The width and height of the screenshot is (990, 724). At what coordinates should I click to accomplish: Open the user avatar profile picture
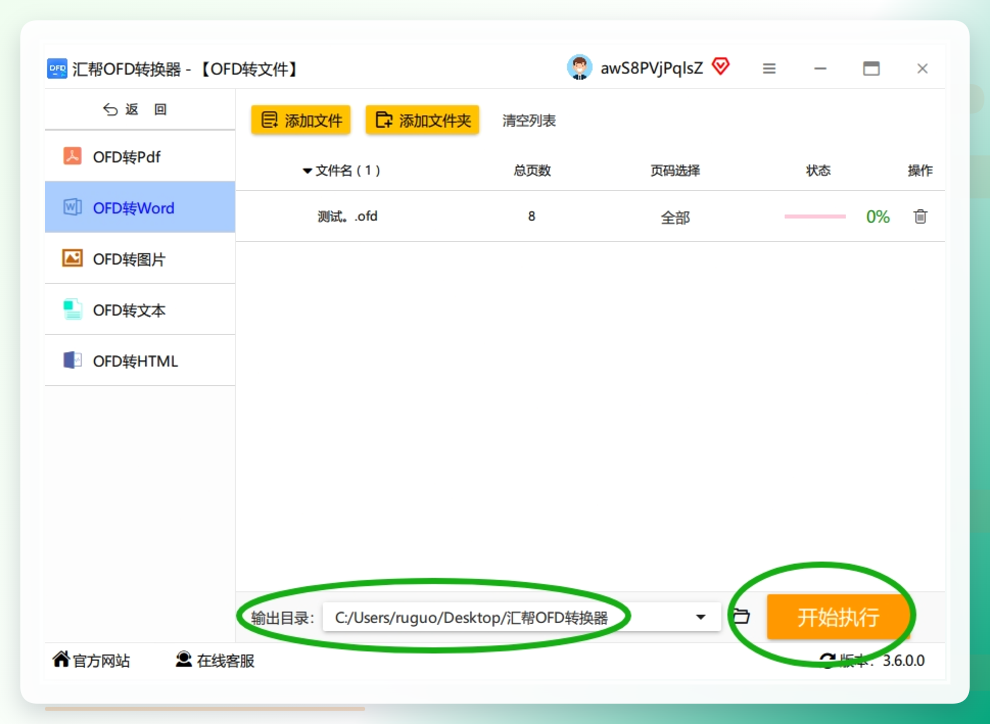[x=579, y=68]
